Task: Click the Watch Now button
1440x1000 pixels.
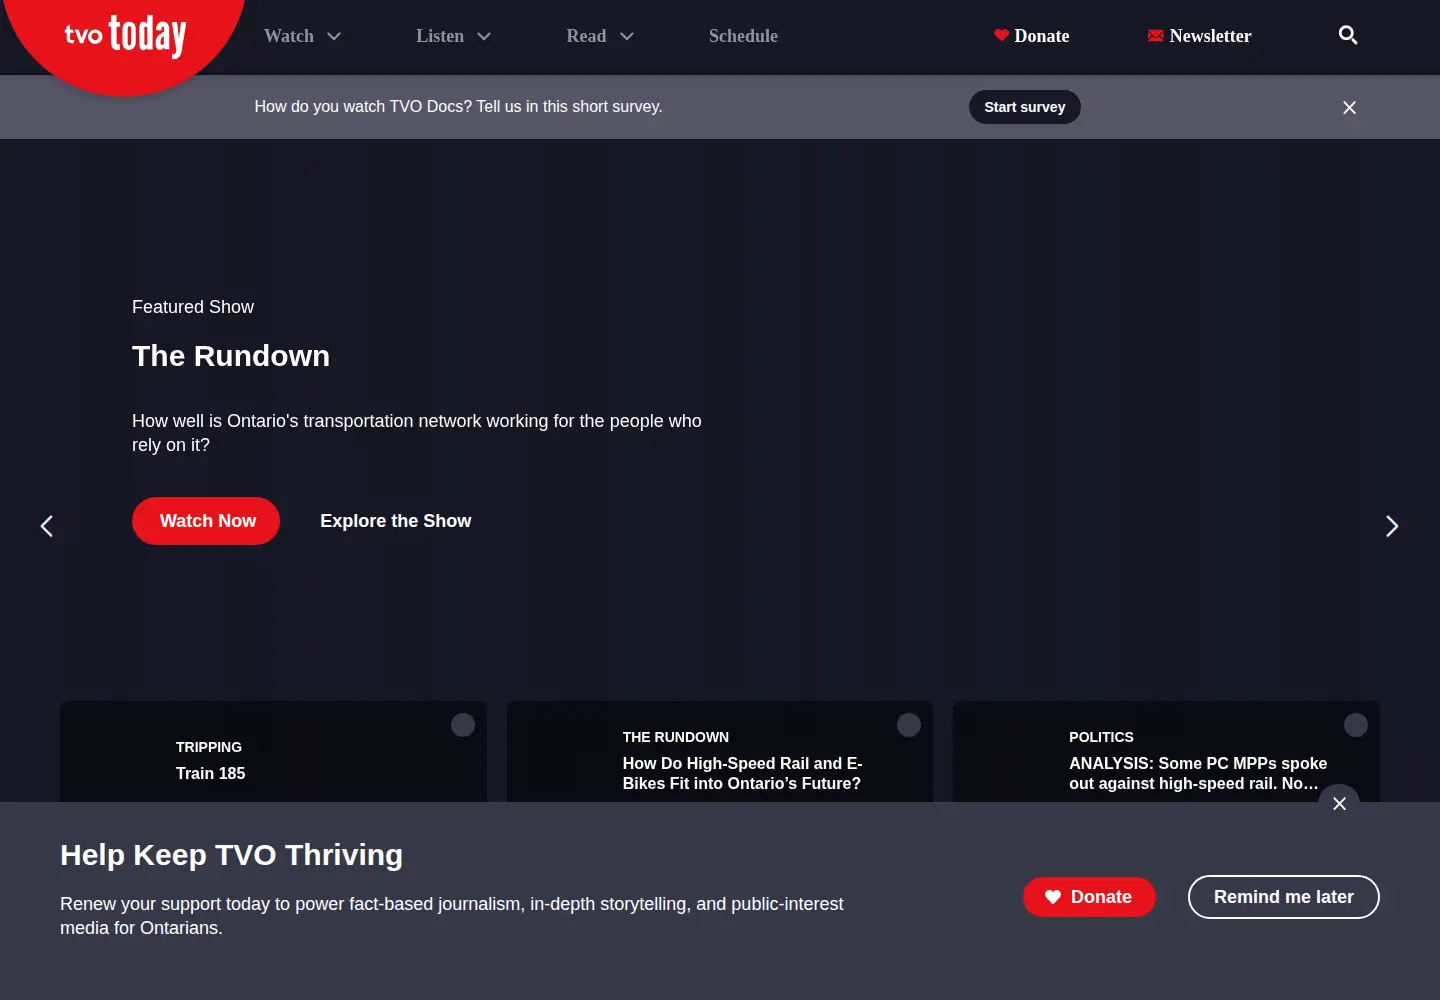Action: [x=206, y=521]
